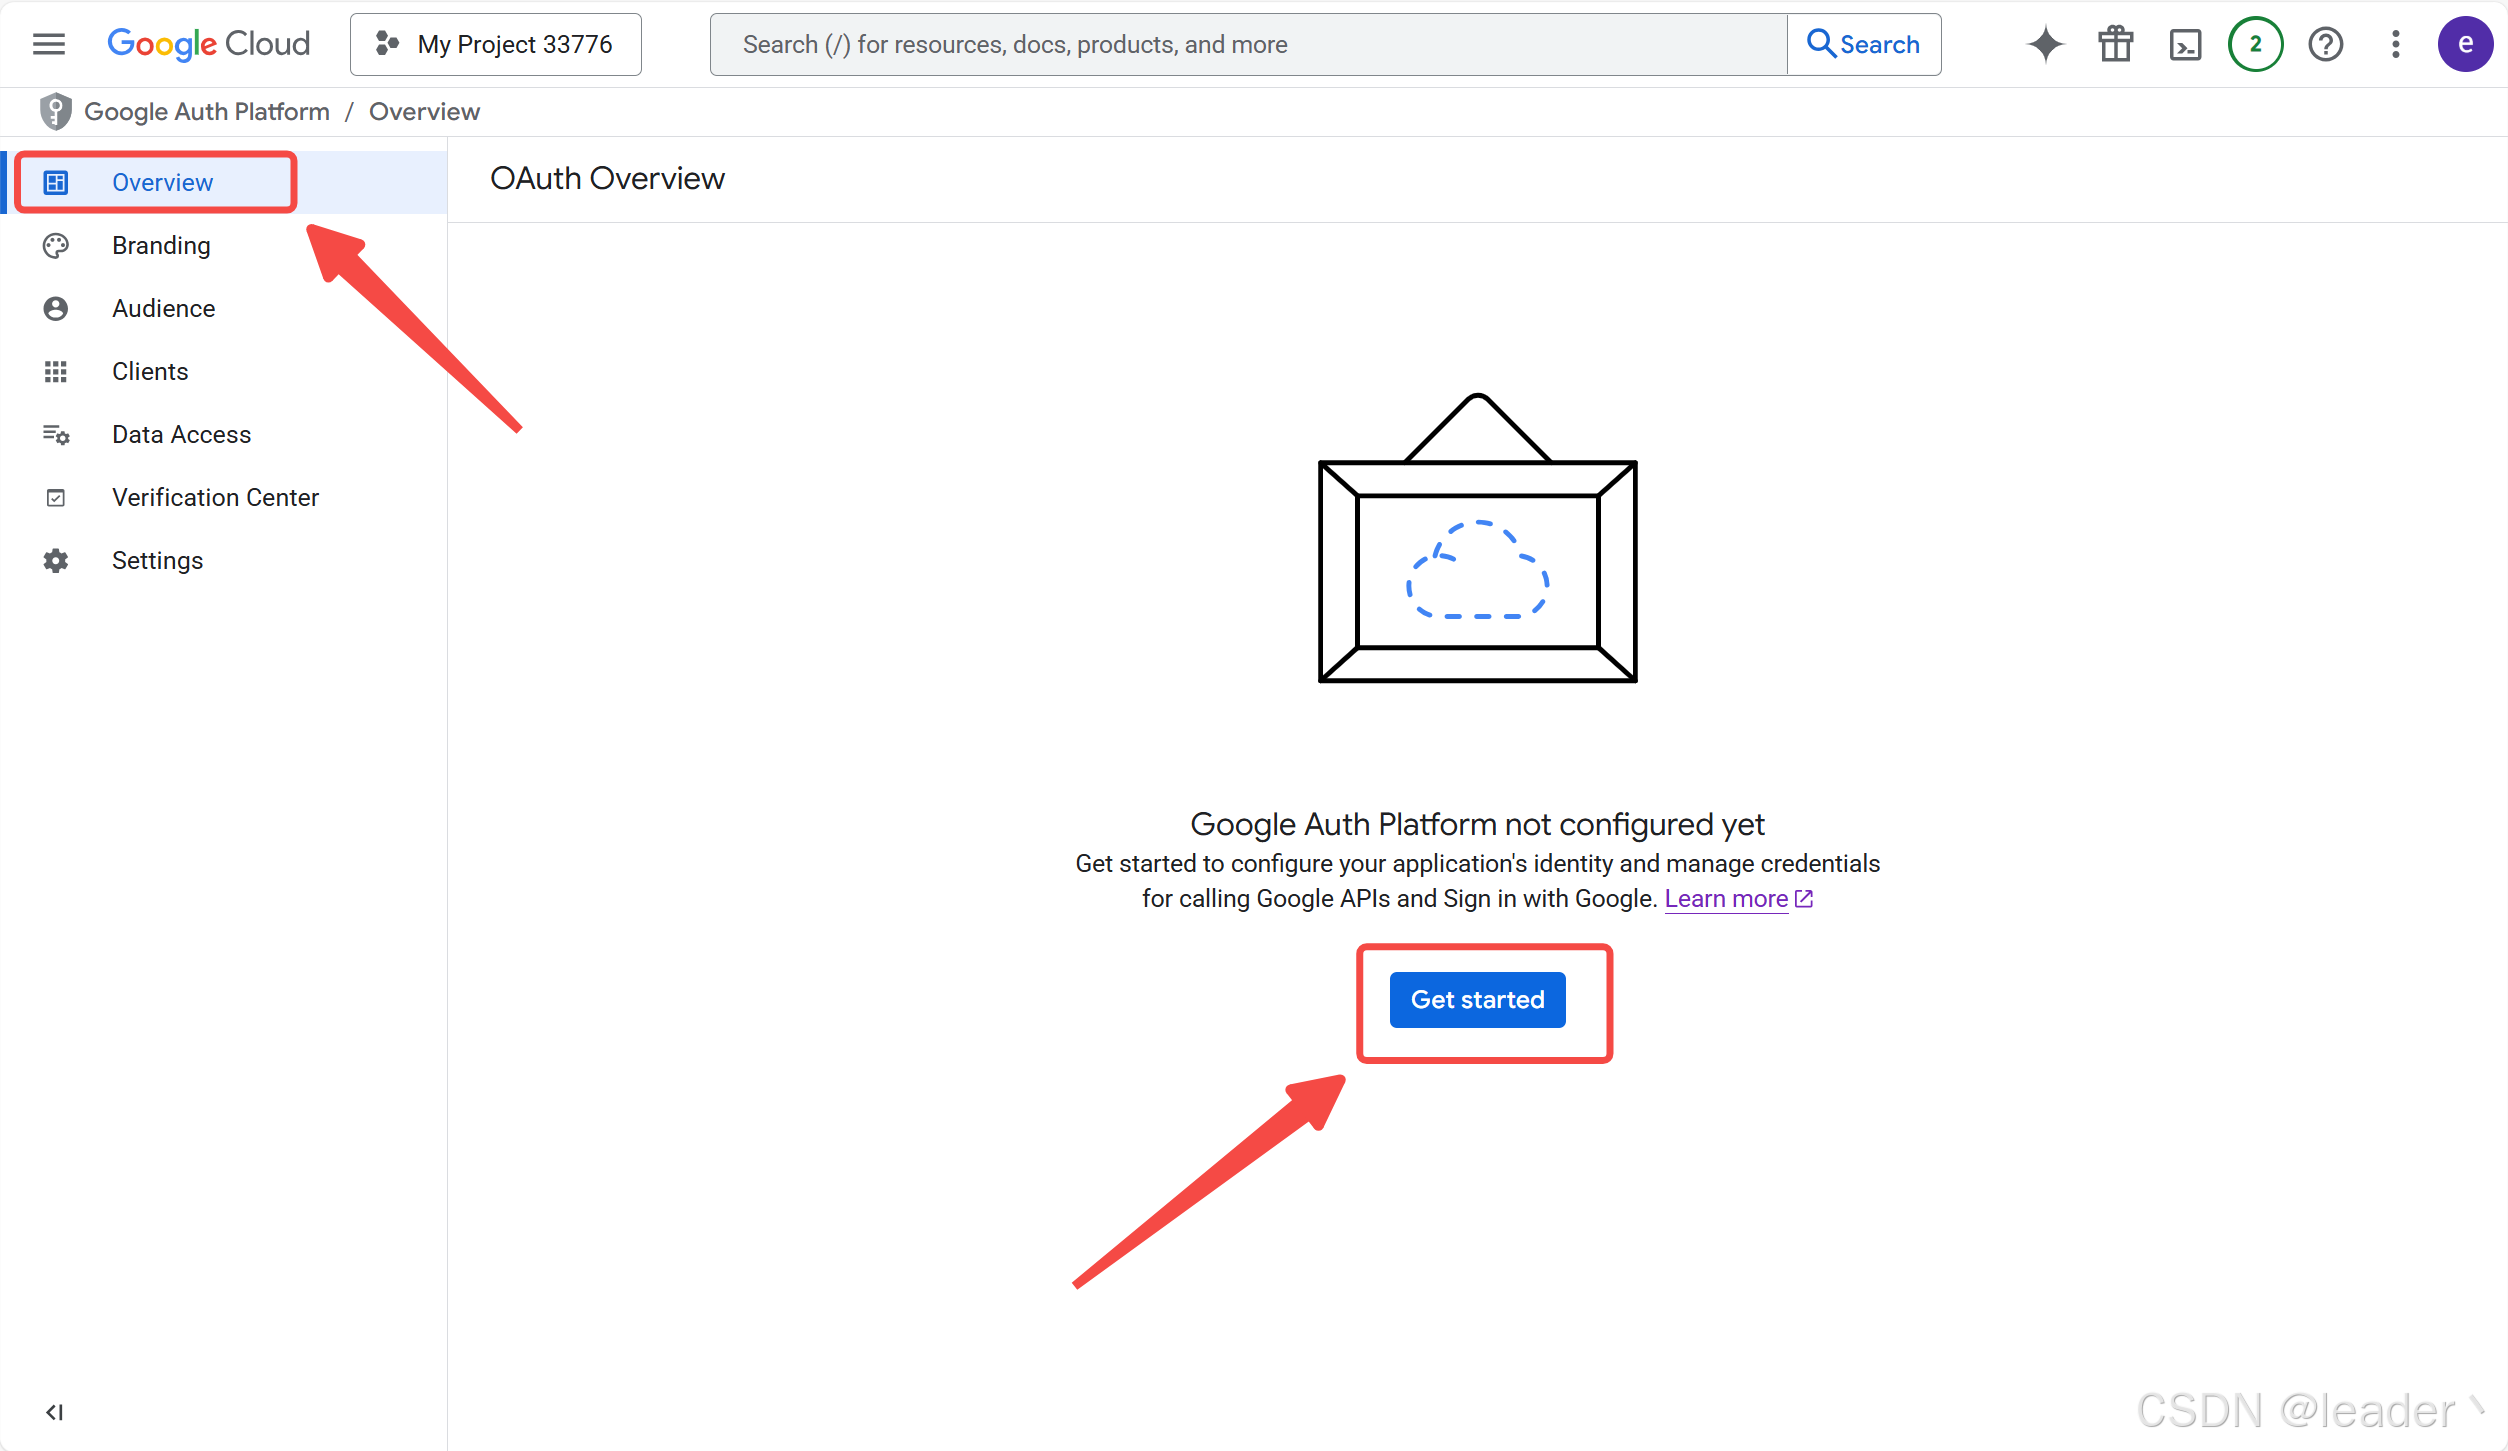Follow the Learn more link
The width and height of the screenshot is (2508, 1451).
(1726, 898)
